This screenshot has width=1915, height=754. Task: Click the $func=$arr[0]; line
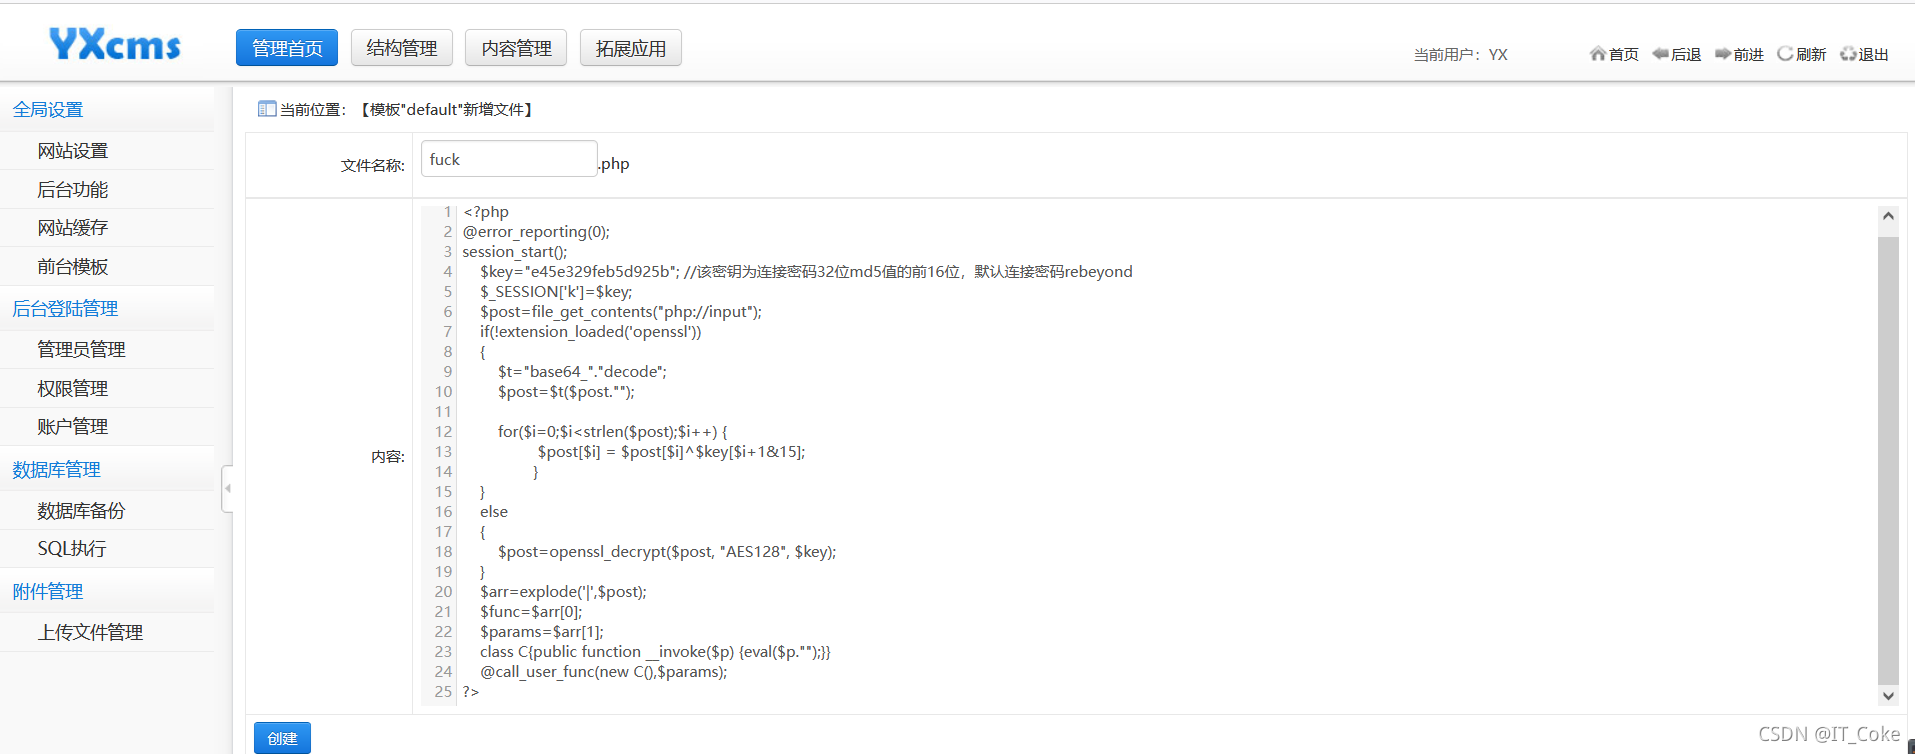531,612
